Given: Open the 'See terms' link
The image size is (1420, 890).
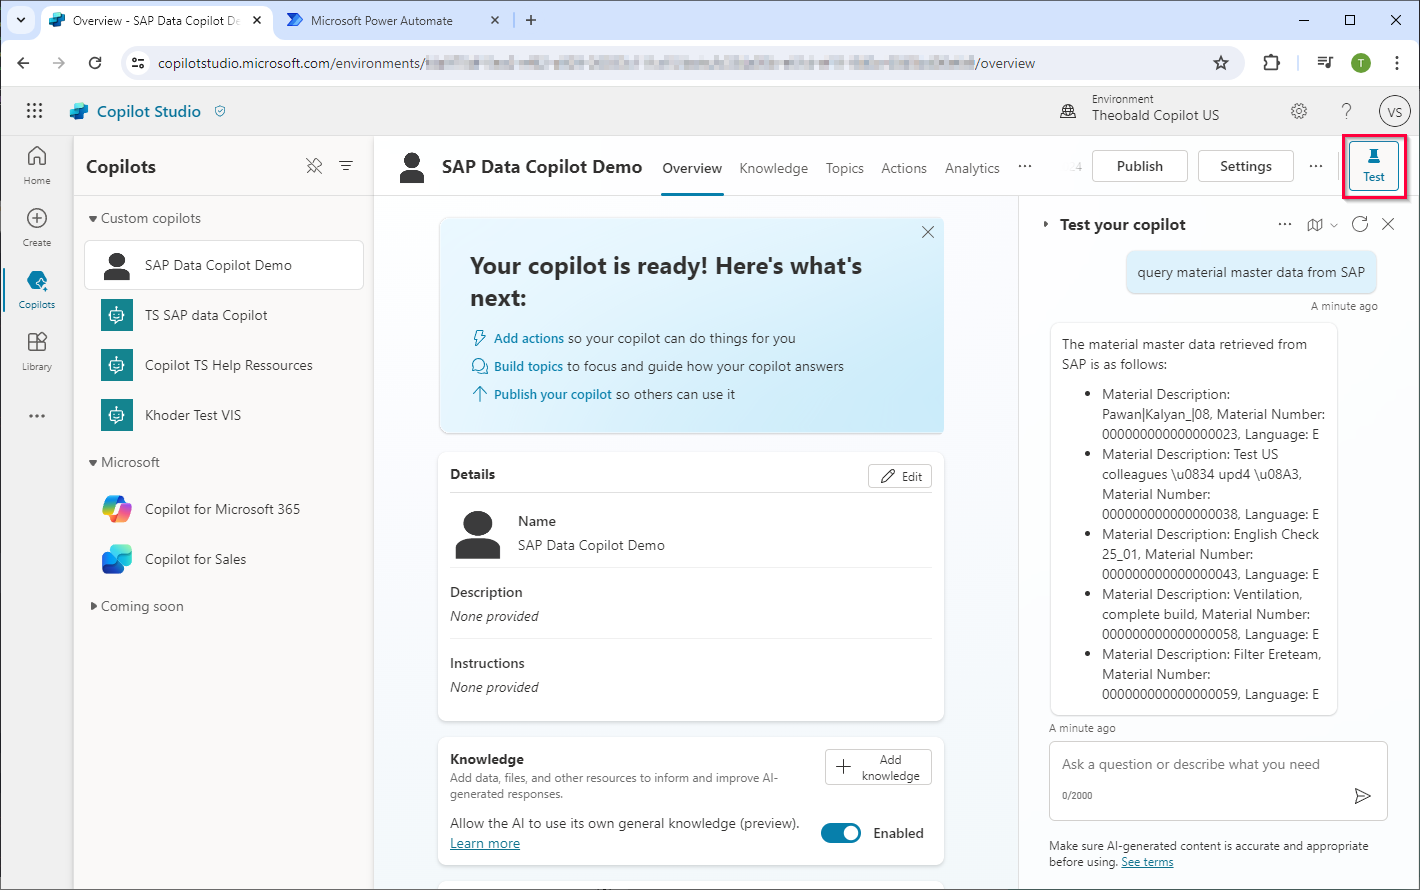Looking at the screenshot, I should (x=1147, y=862).
